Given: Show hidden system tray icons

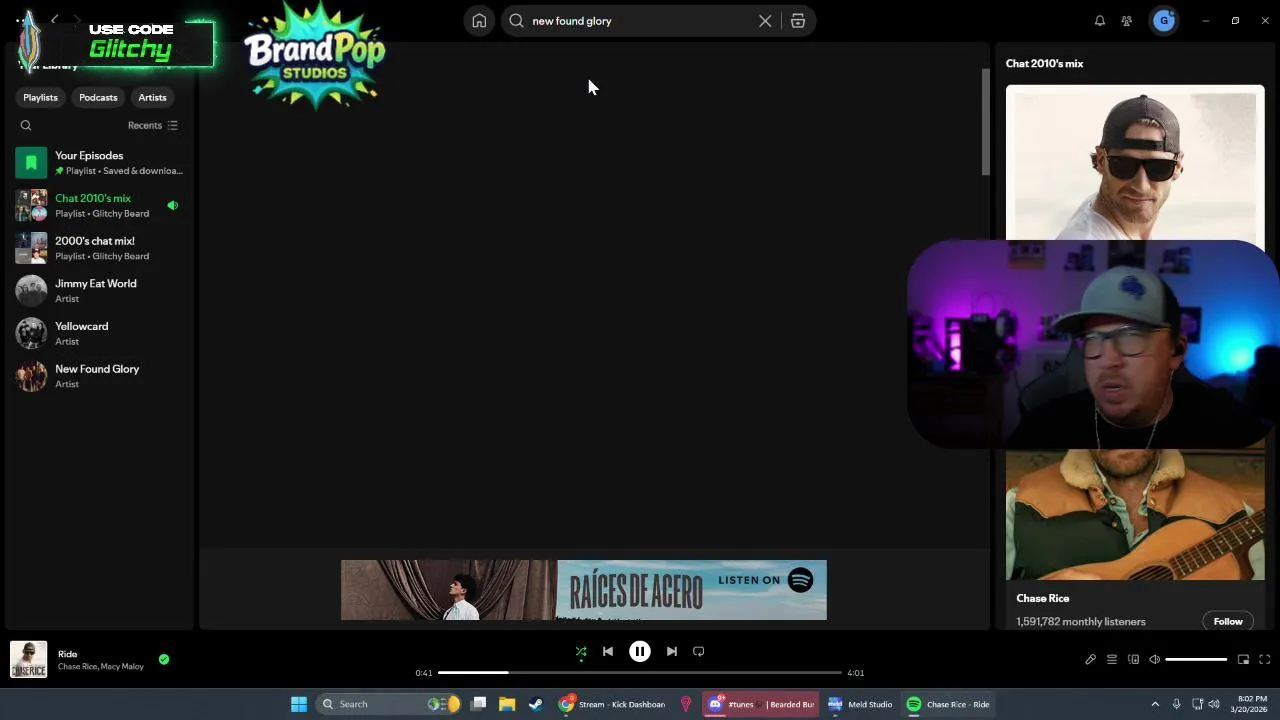Looking at the screenshot, I should [1155, 704].
